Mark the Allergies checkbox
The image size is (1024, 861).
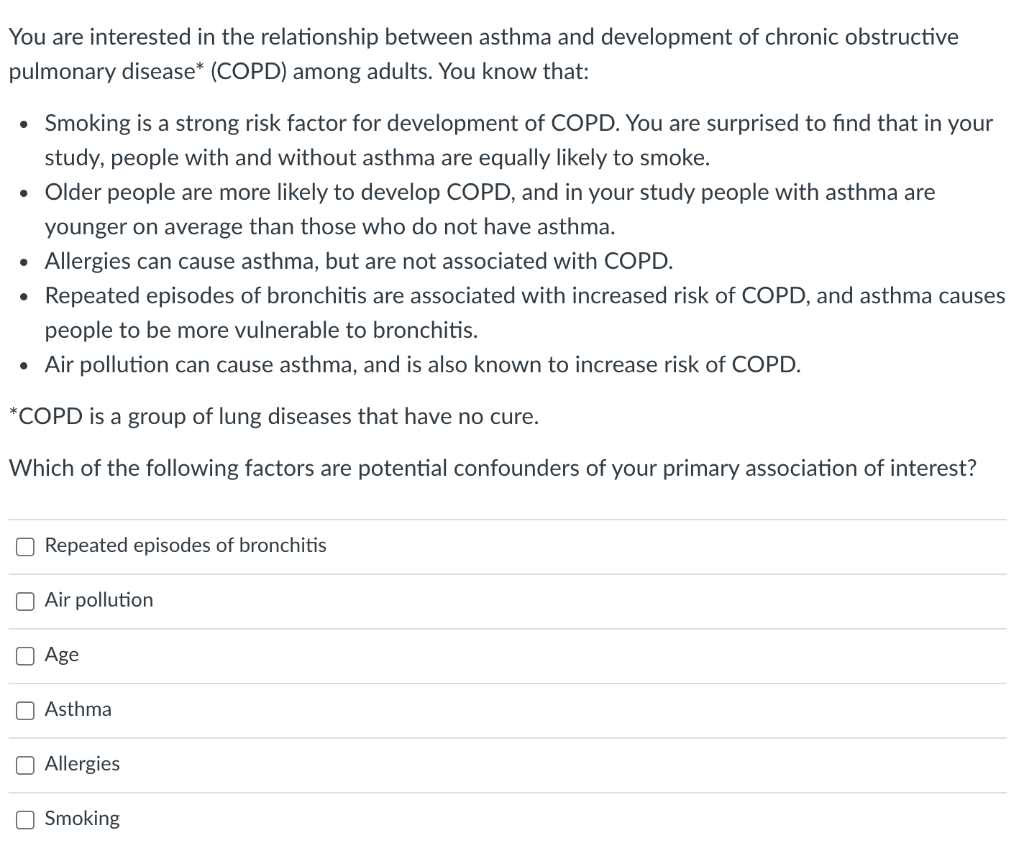click(x=26, y=765)
